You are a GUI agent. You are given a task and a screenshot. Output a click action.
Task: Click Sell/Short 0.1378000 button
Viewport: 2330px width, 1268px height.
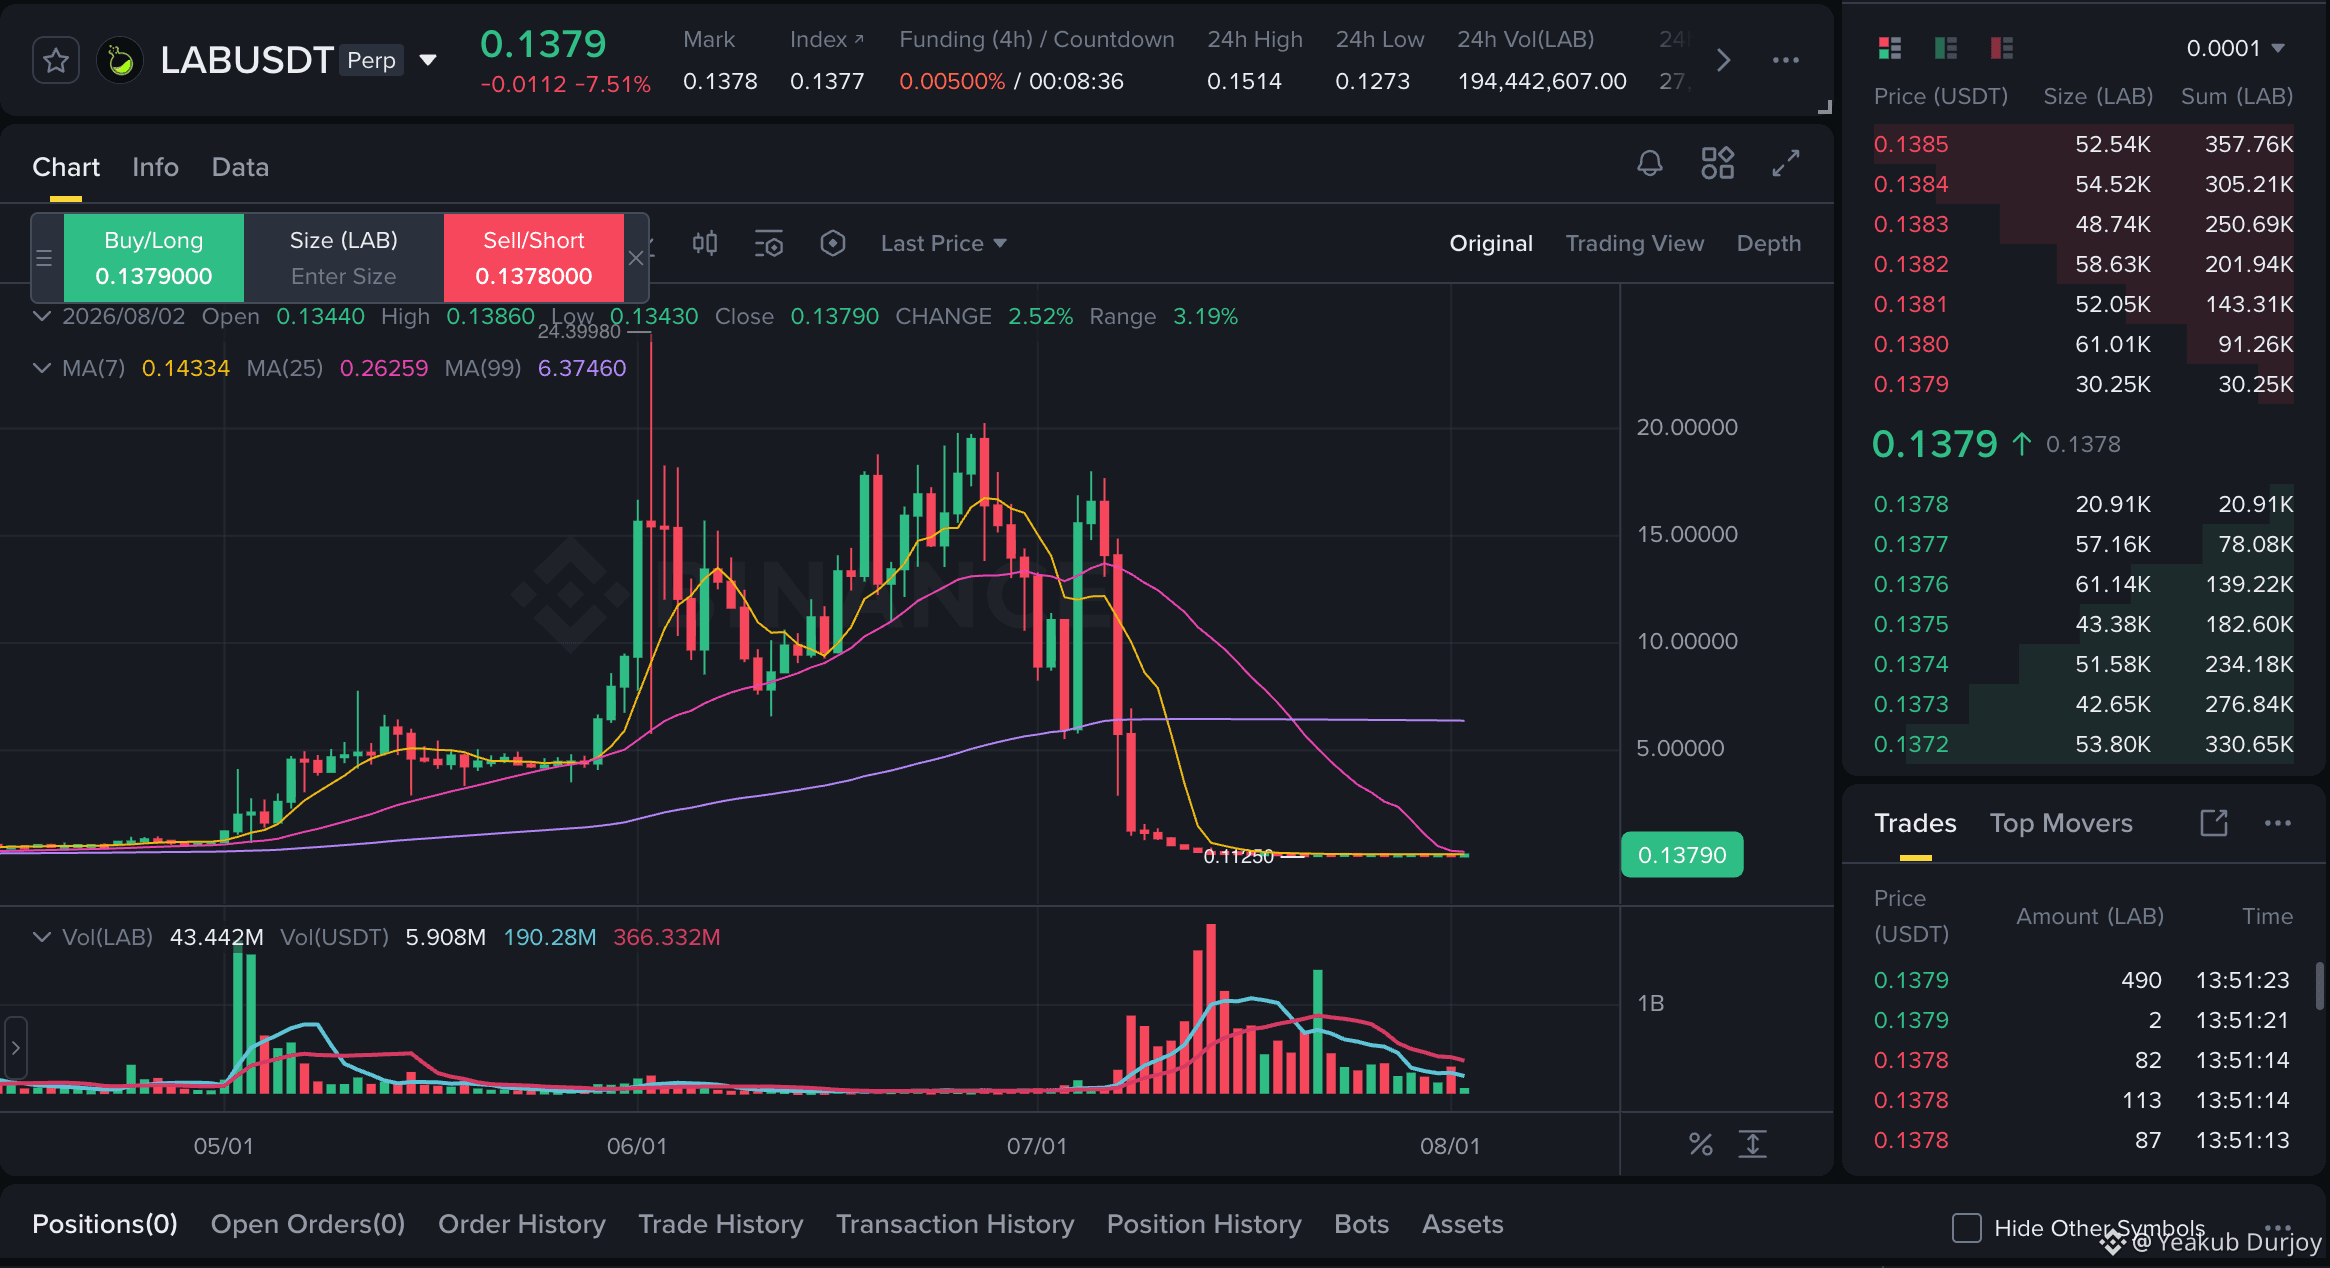[534, 258]
